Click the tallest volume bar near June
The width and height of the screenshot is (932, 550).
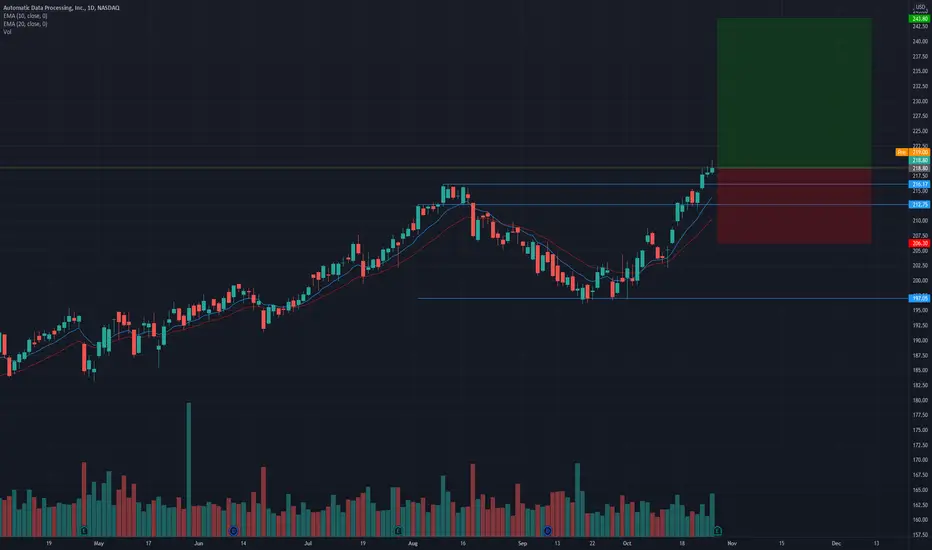tap(189, 470)
